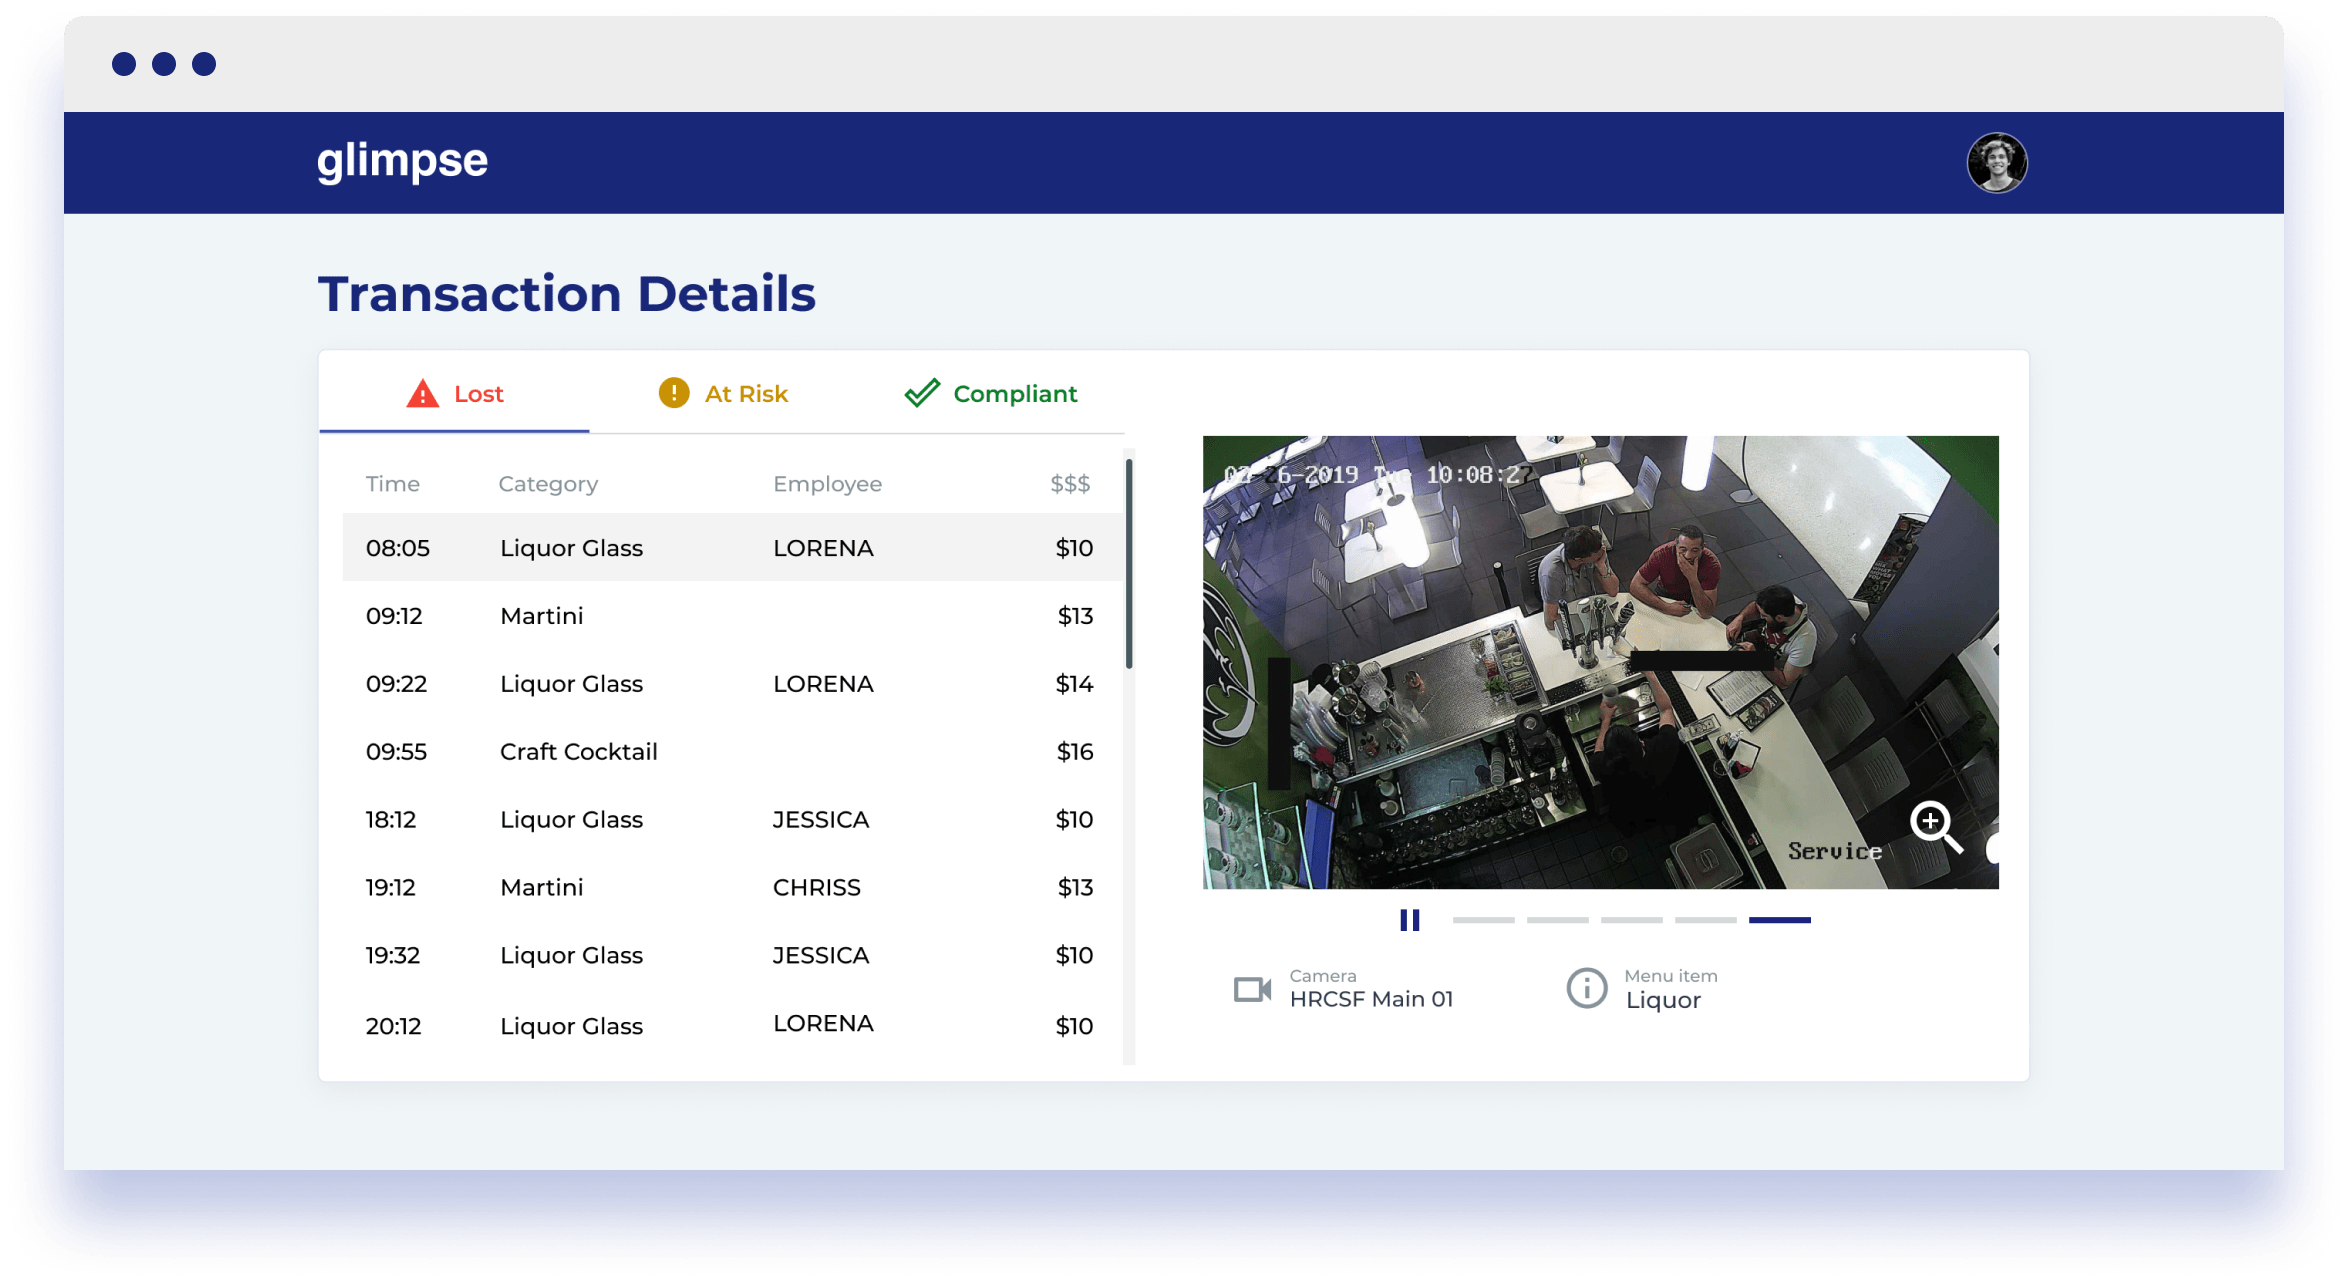Click the camera icon beside HRCSF Main 01
This screenshot has width=2348, height=1282.
click(1252, 990)
